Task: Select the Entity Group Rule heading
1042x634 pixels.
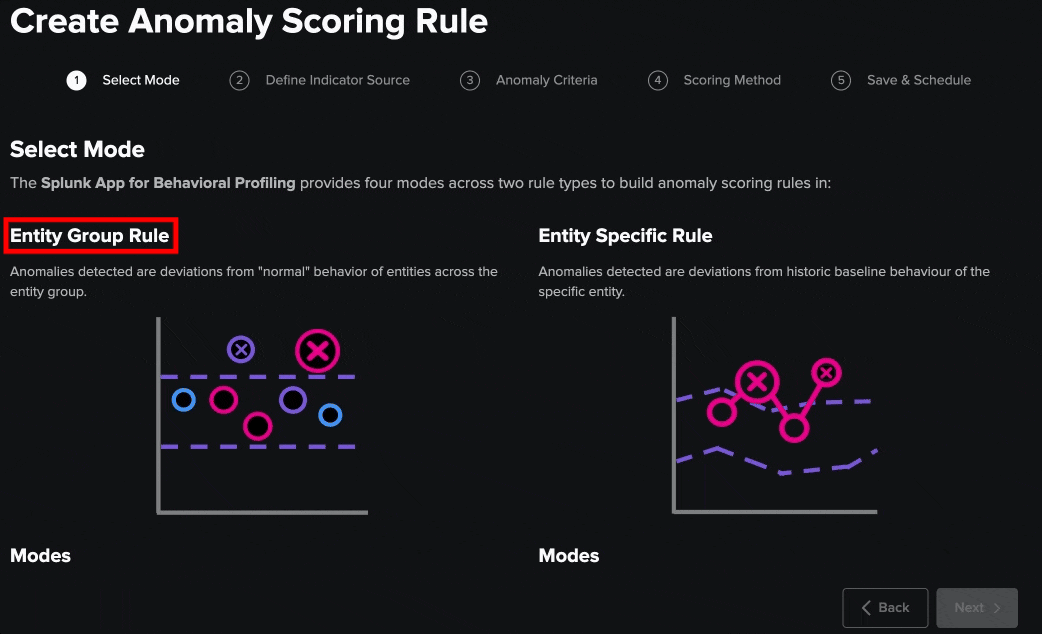Action: (90, 236)
